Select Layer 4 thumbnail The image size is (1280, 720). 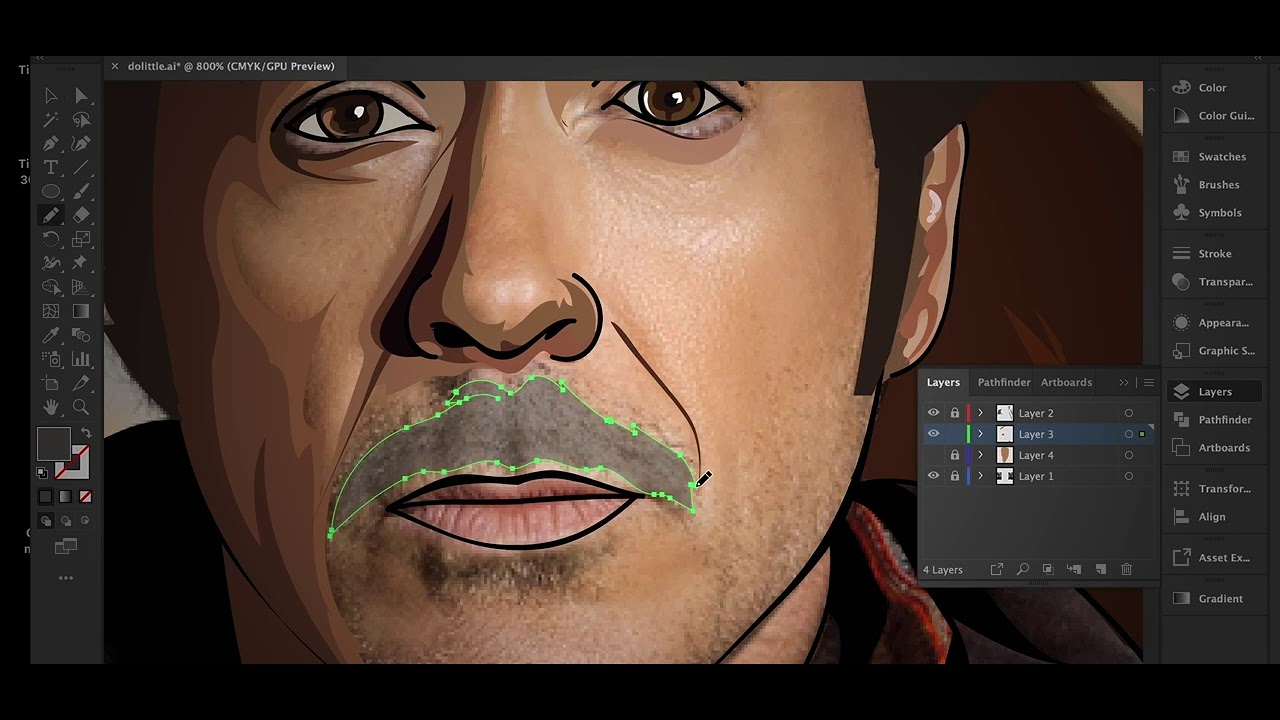1005,455
